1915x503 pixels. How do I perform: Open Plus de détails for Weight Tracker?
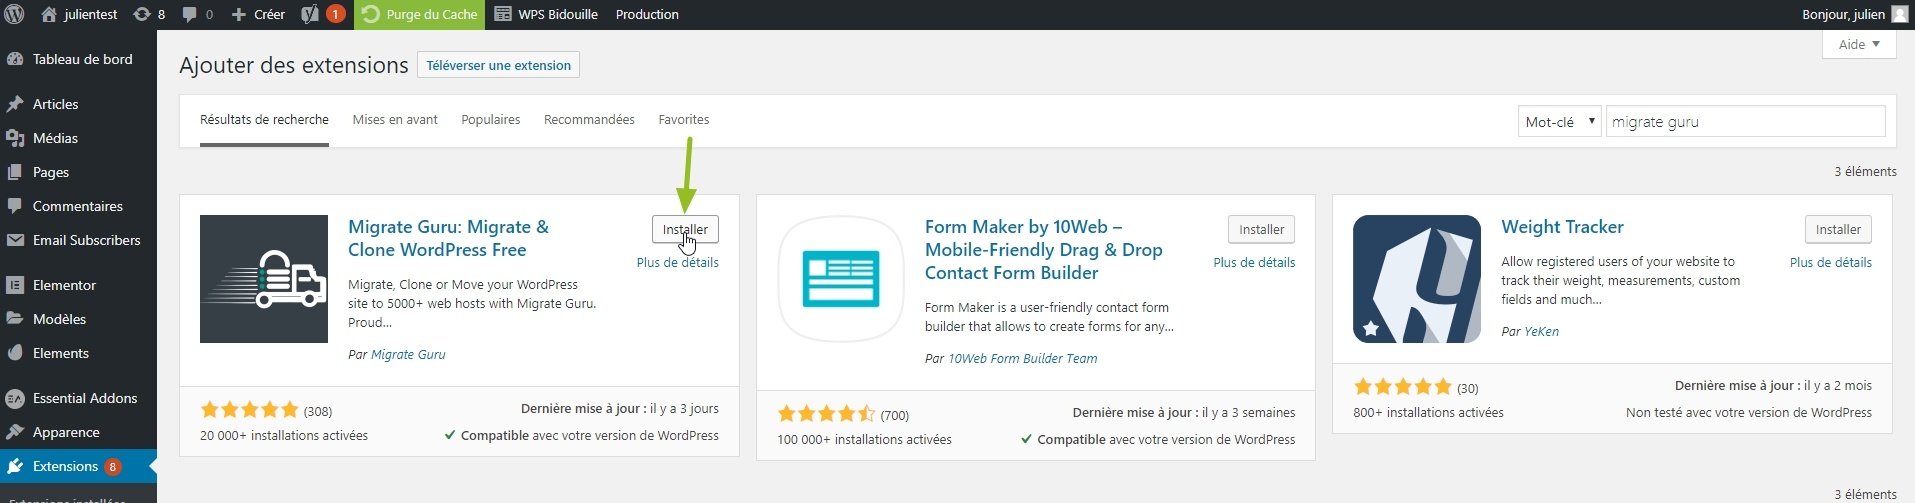coord(1830,262)
